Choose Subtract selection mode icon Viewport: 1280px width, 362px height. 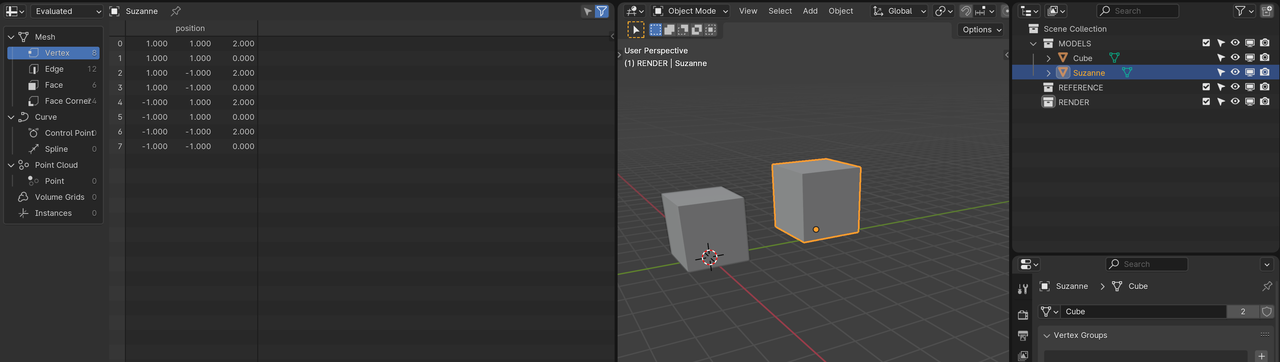pyautogui.click(x=683, y=30)
